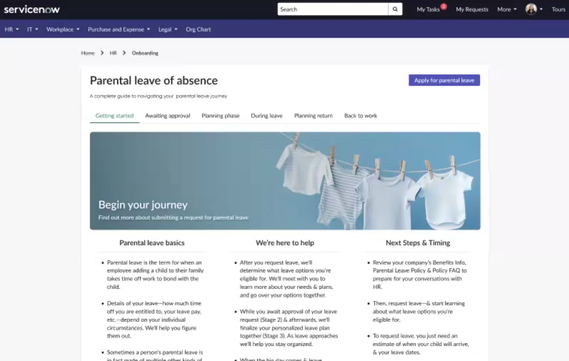
Task: Expand the HR dropdown menu
Action: [x=12, y=29]
